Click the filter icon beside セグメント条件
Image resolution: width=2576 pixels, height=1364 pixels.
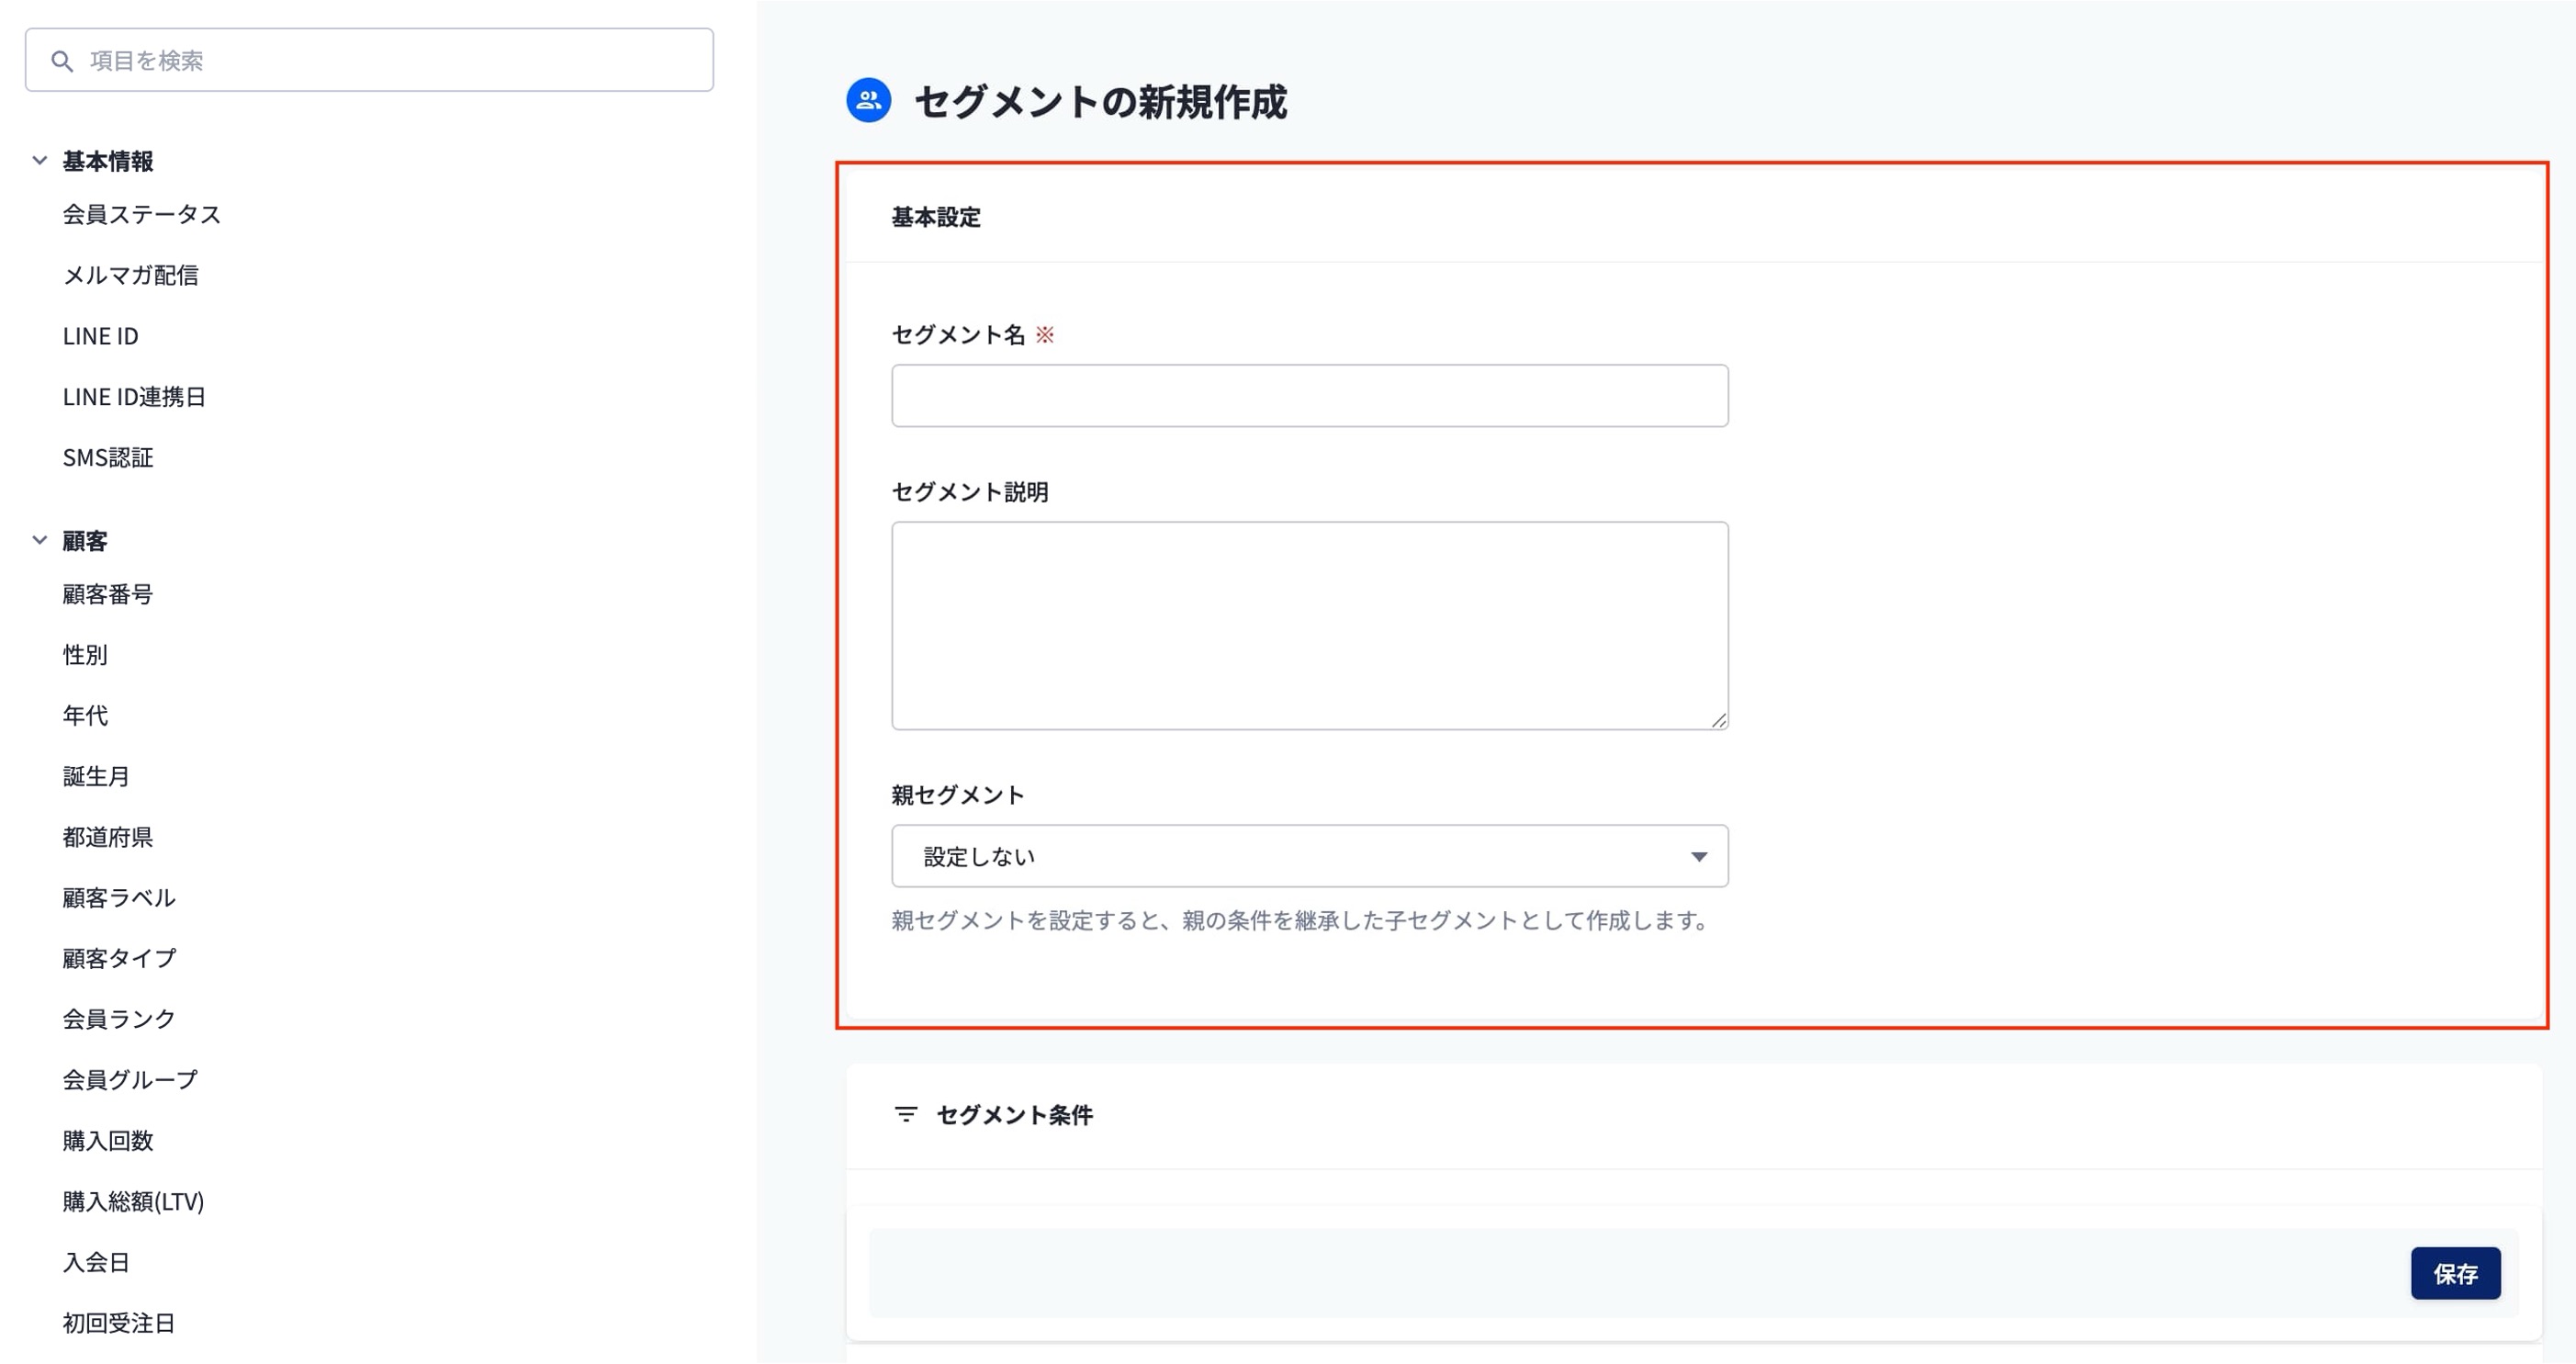(905, 1114)
